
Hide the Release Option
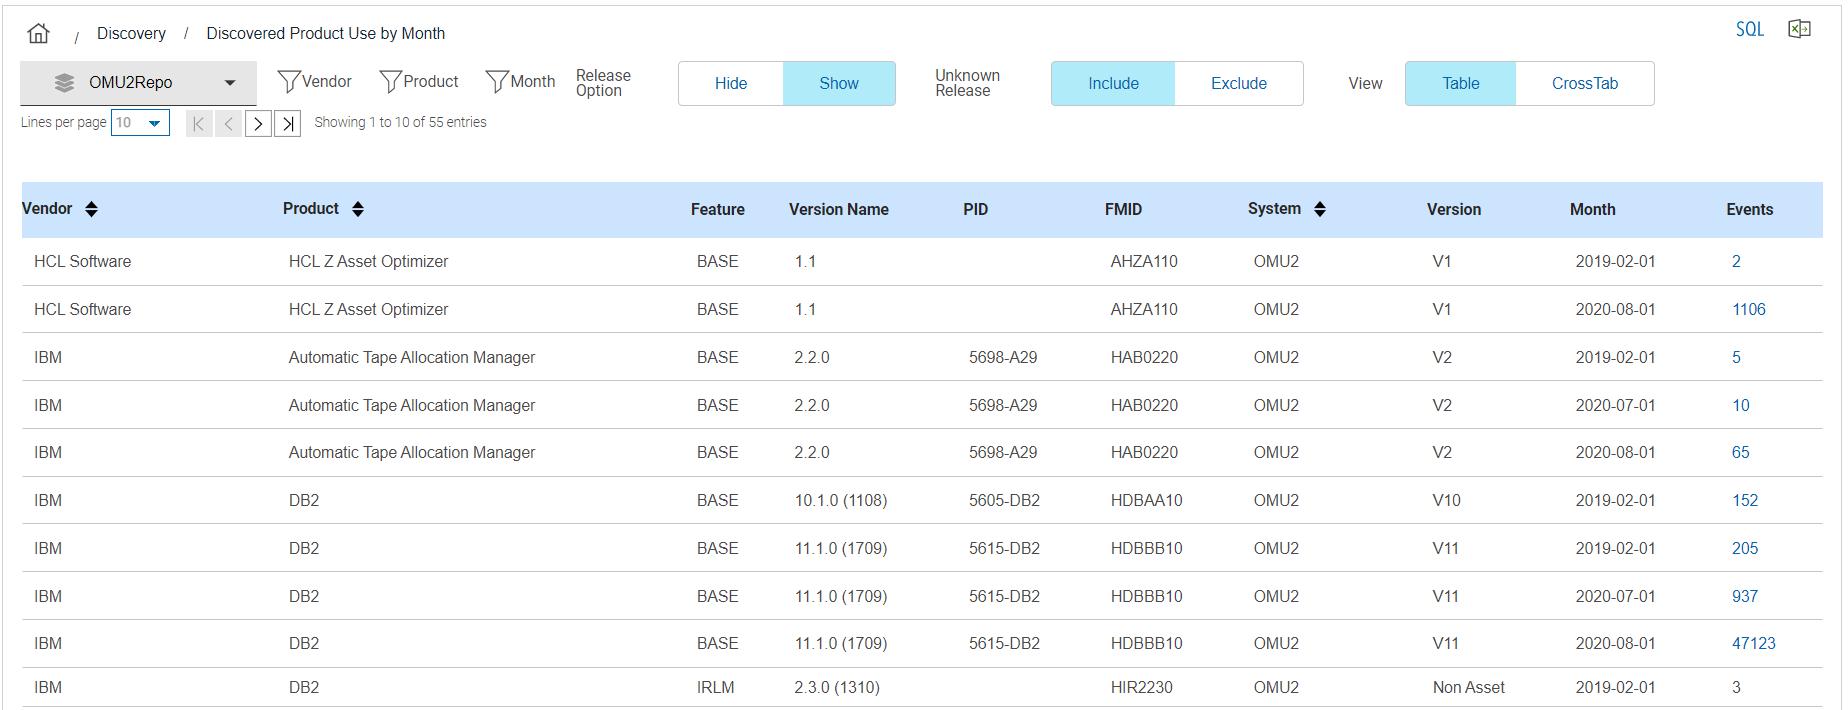coord(730,84)
